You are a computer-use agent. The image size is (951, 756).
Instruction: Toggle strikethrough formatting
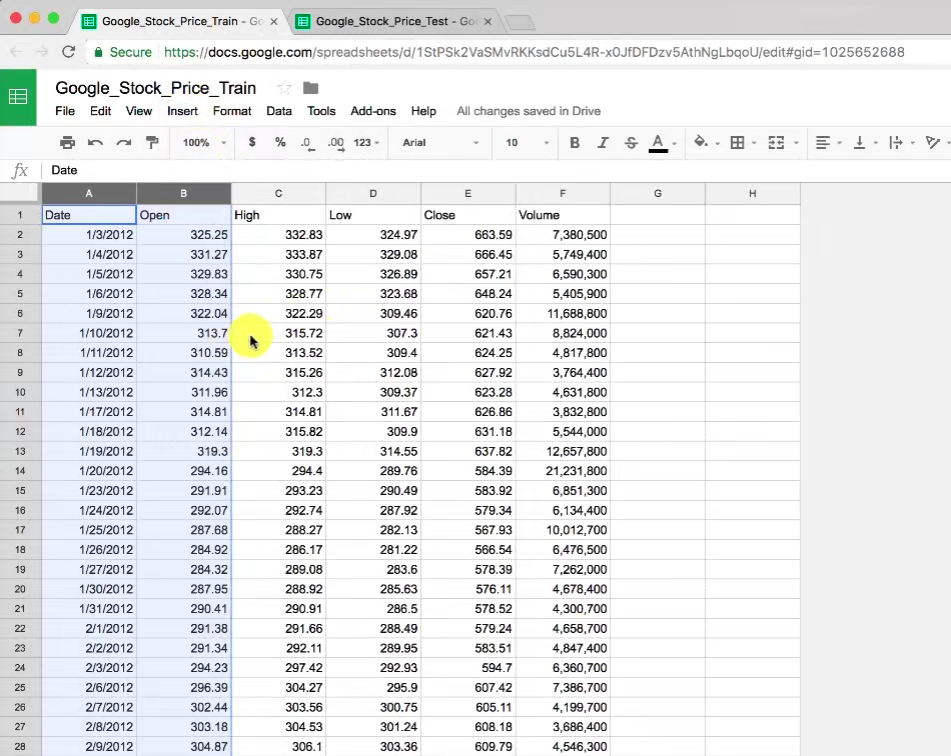click(x=630, y=143)
